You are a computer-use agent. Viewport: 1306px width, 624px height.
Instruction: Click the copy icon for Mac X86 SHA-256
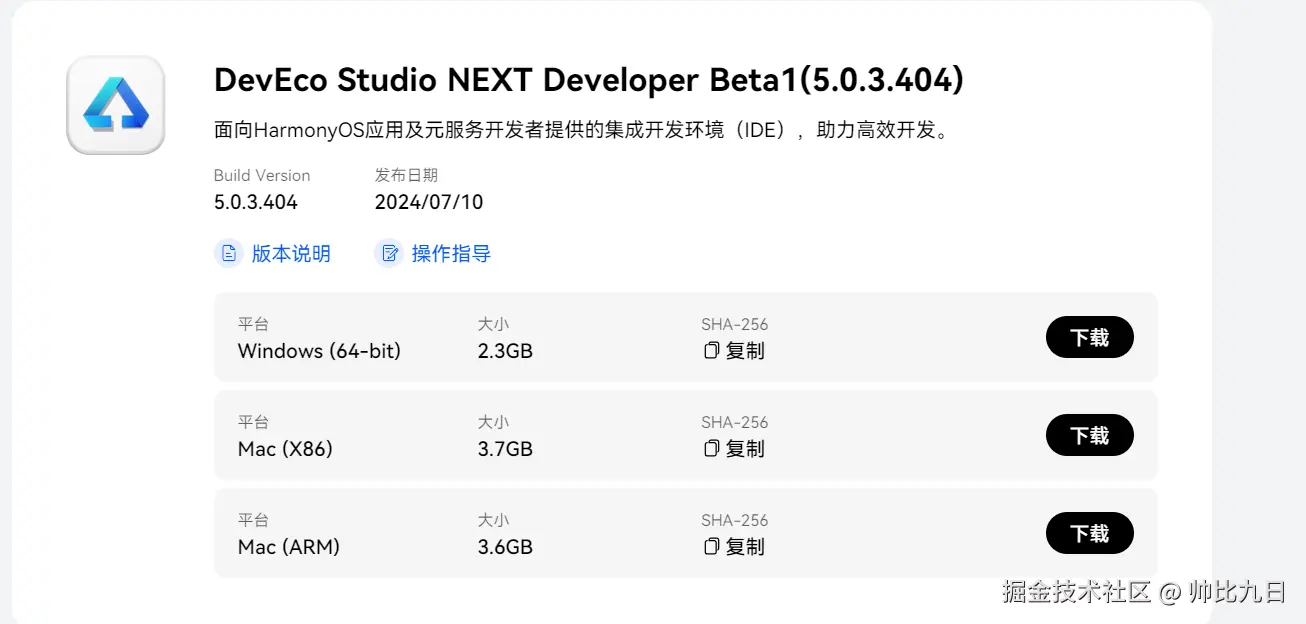coord(712,449)
